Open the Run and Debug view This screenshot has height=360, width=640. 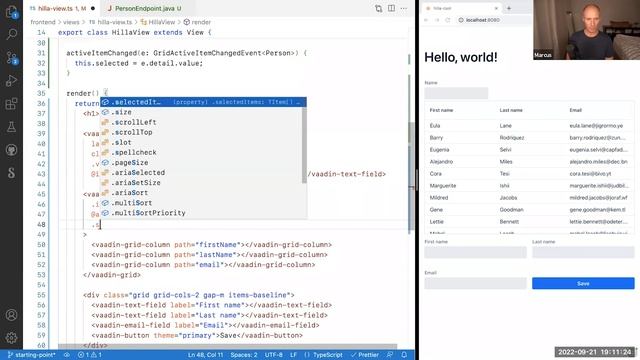(x=11, y=80)
